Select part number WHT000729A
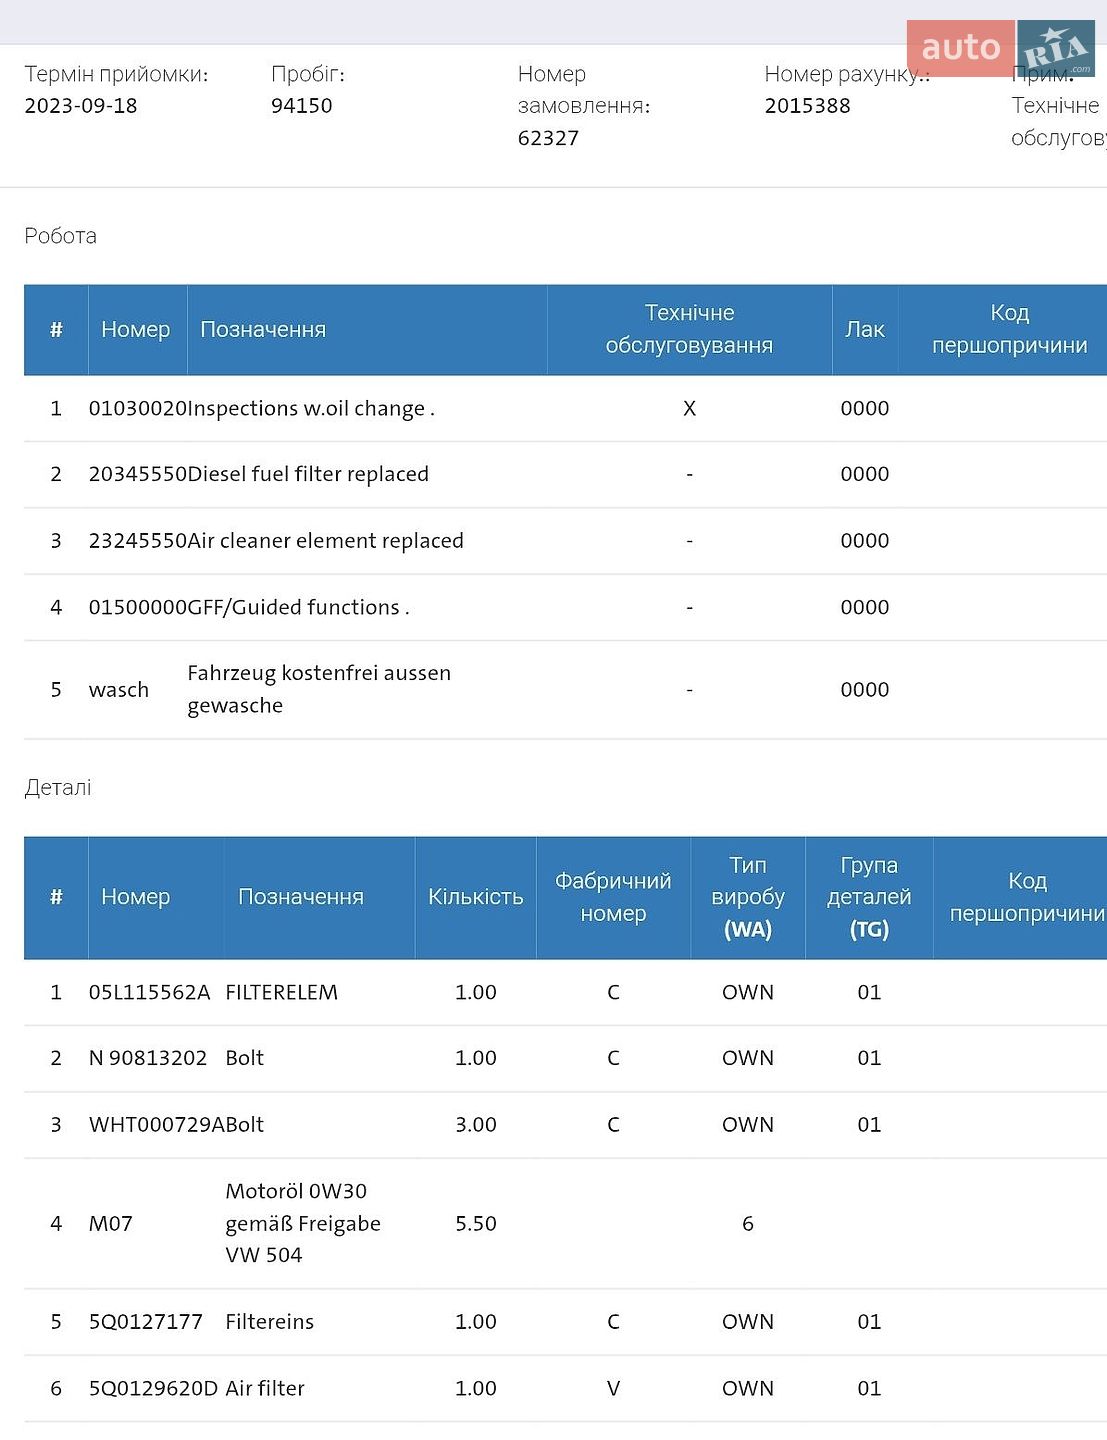 [157, 1125]
